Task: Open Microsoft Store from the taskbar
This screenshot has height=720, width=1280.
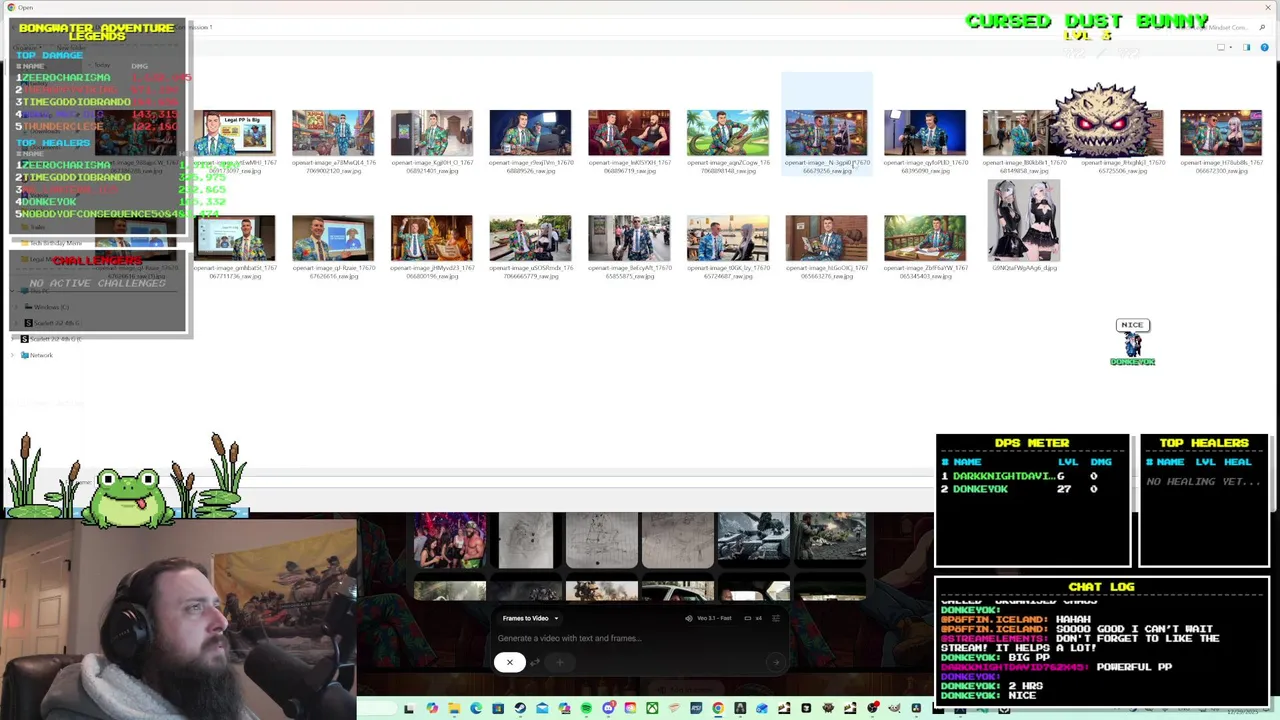Action: (x=498, y=709)
